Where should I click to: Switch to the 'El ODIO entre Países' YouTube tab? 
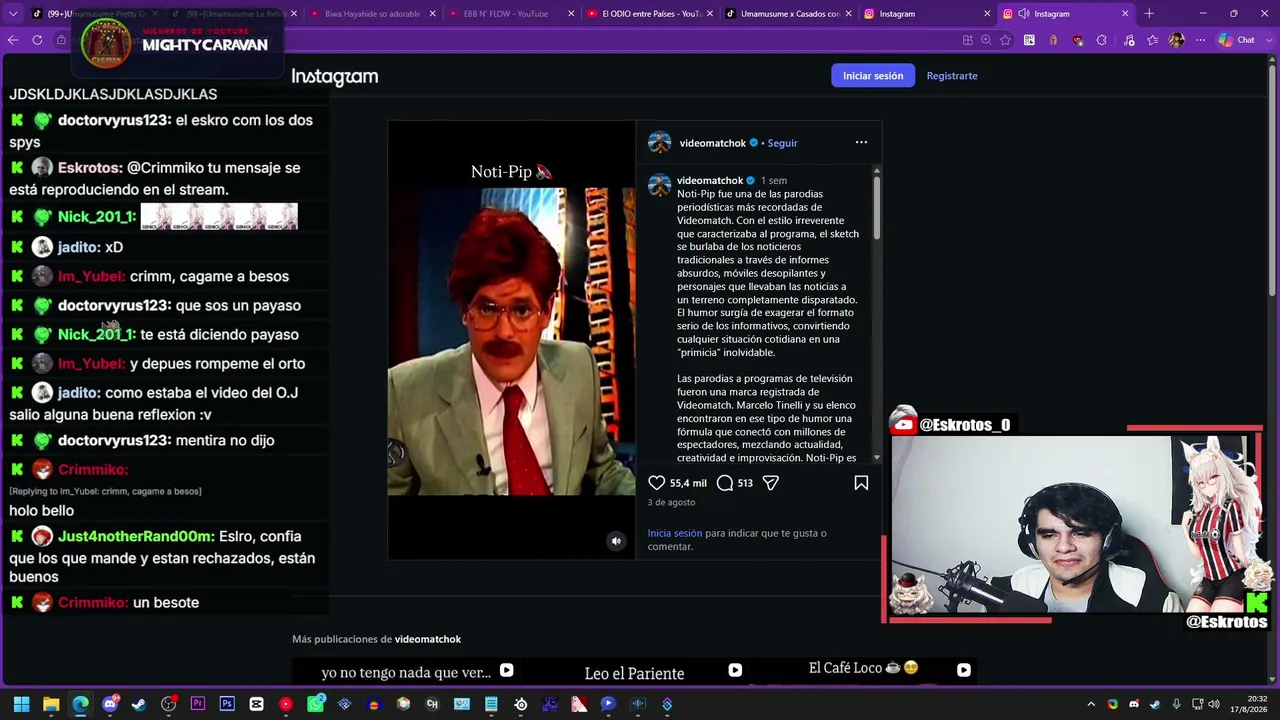(650, 14)
